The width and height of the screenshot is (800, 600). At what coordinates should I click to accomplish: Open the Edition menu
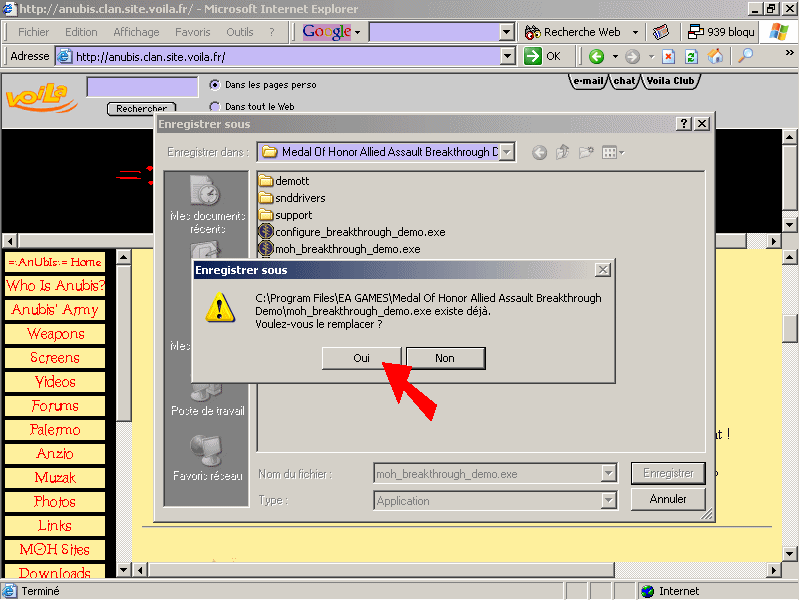click(81, 32)
